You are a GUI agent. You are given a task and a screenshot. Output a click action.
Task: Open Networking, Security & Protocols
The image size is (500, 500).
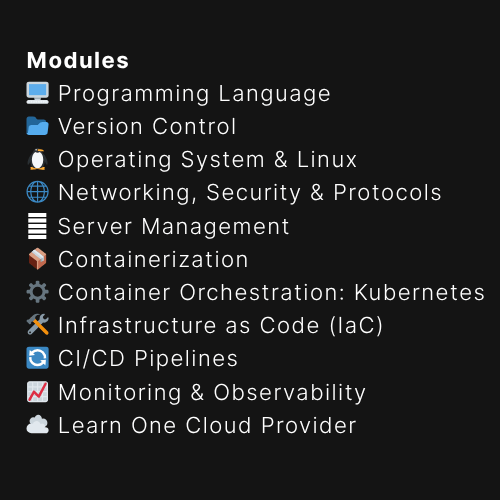pyautogui.click(x=250, y=193)
